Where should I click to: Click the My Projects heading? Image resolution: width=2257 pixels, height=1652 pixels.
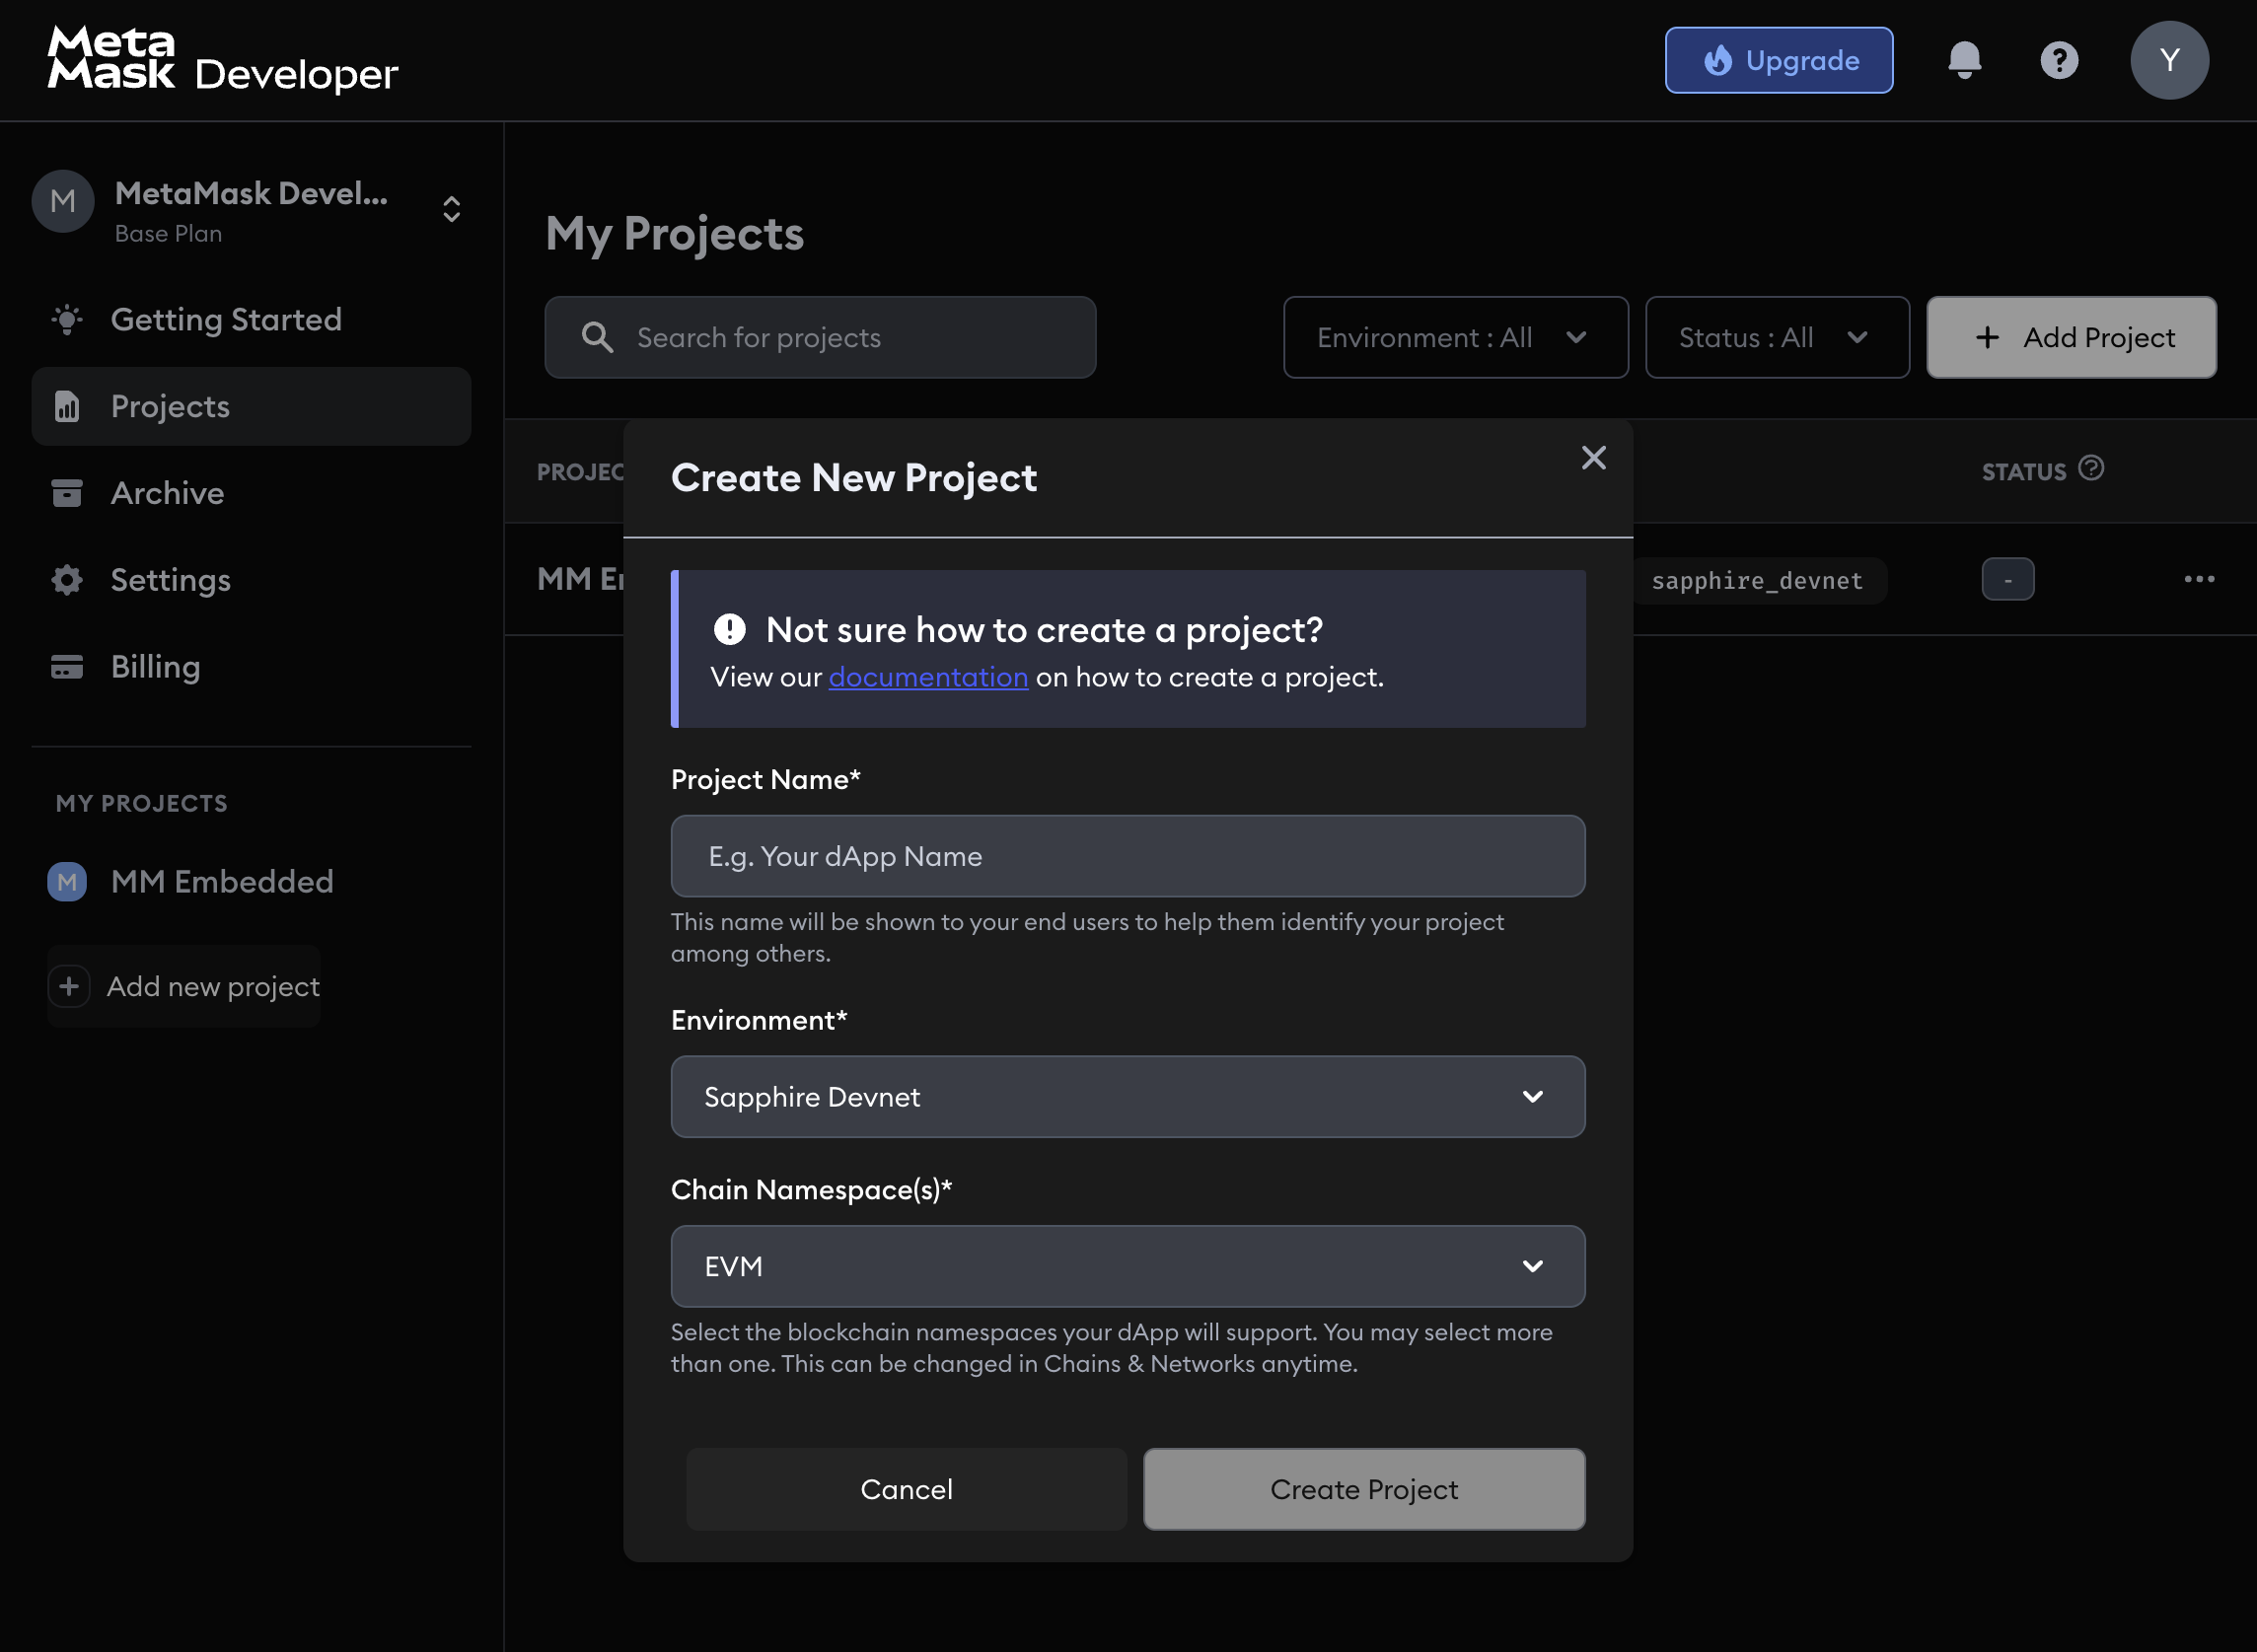pyautogui.click(x=675, y=234)
